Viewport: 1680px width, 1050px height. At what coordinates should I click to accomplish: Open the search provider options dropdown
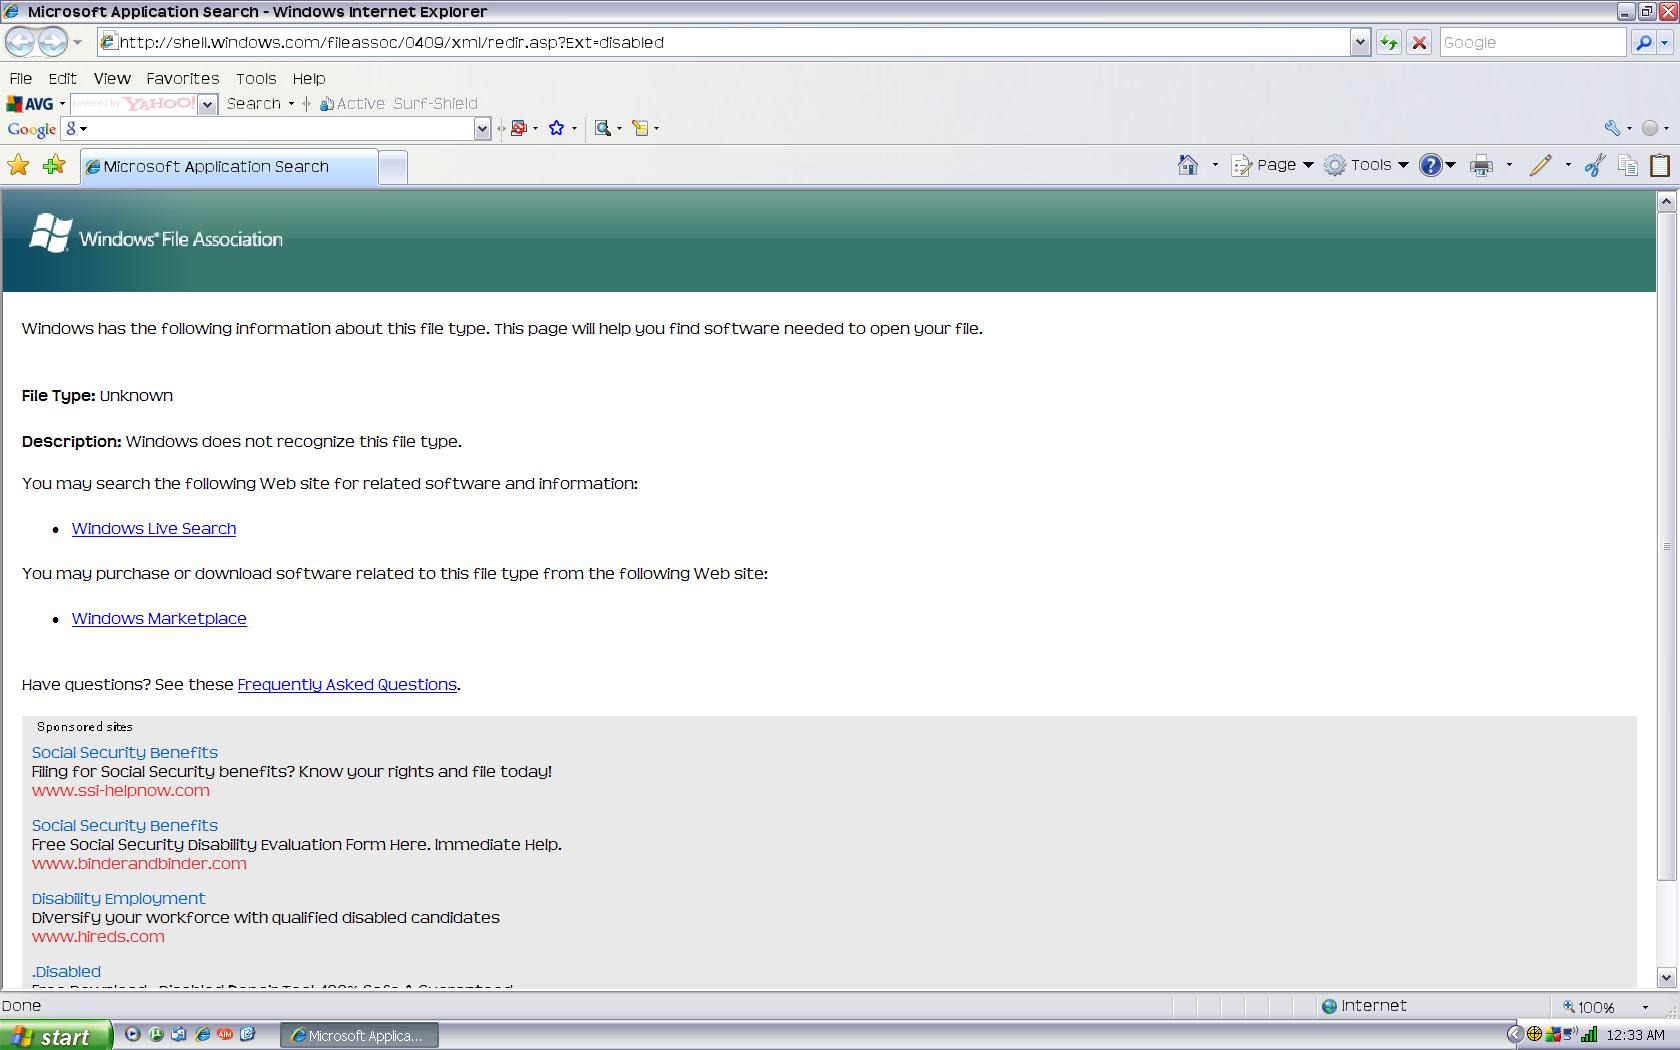[x=1665, y=42]
